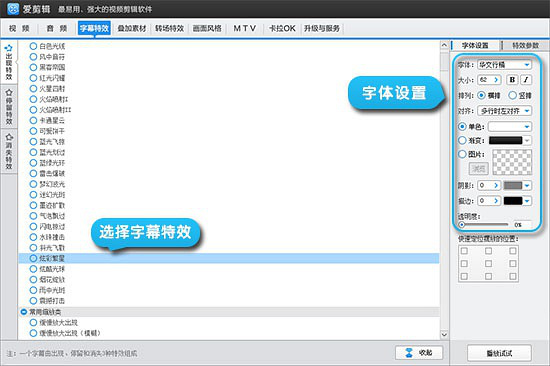Increase font size stepper arrow
The width and height of the screenshot is (550, 366).
pos(496,80)
